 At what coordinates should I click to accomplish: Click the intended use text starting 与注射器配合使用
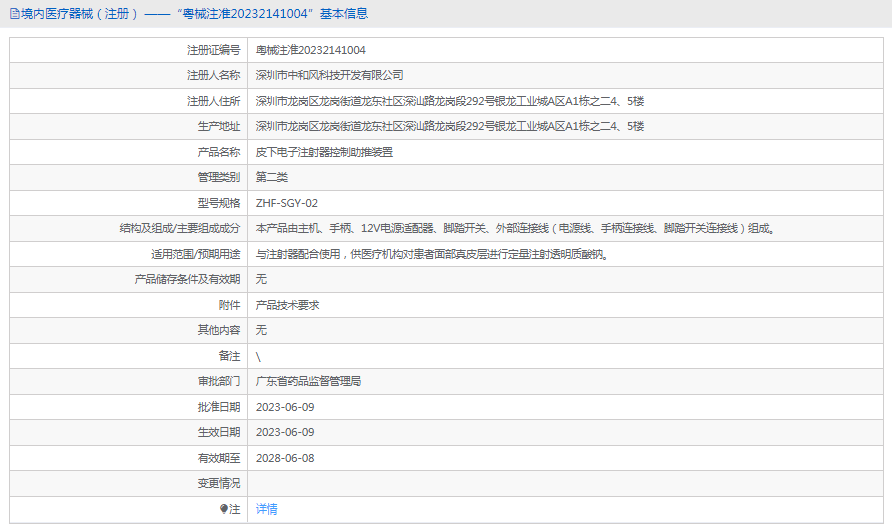pos(432,254)
